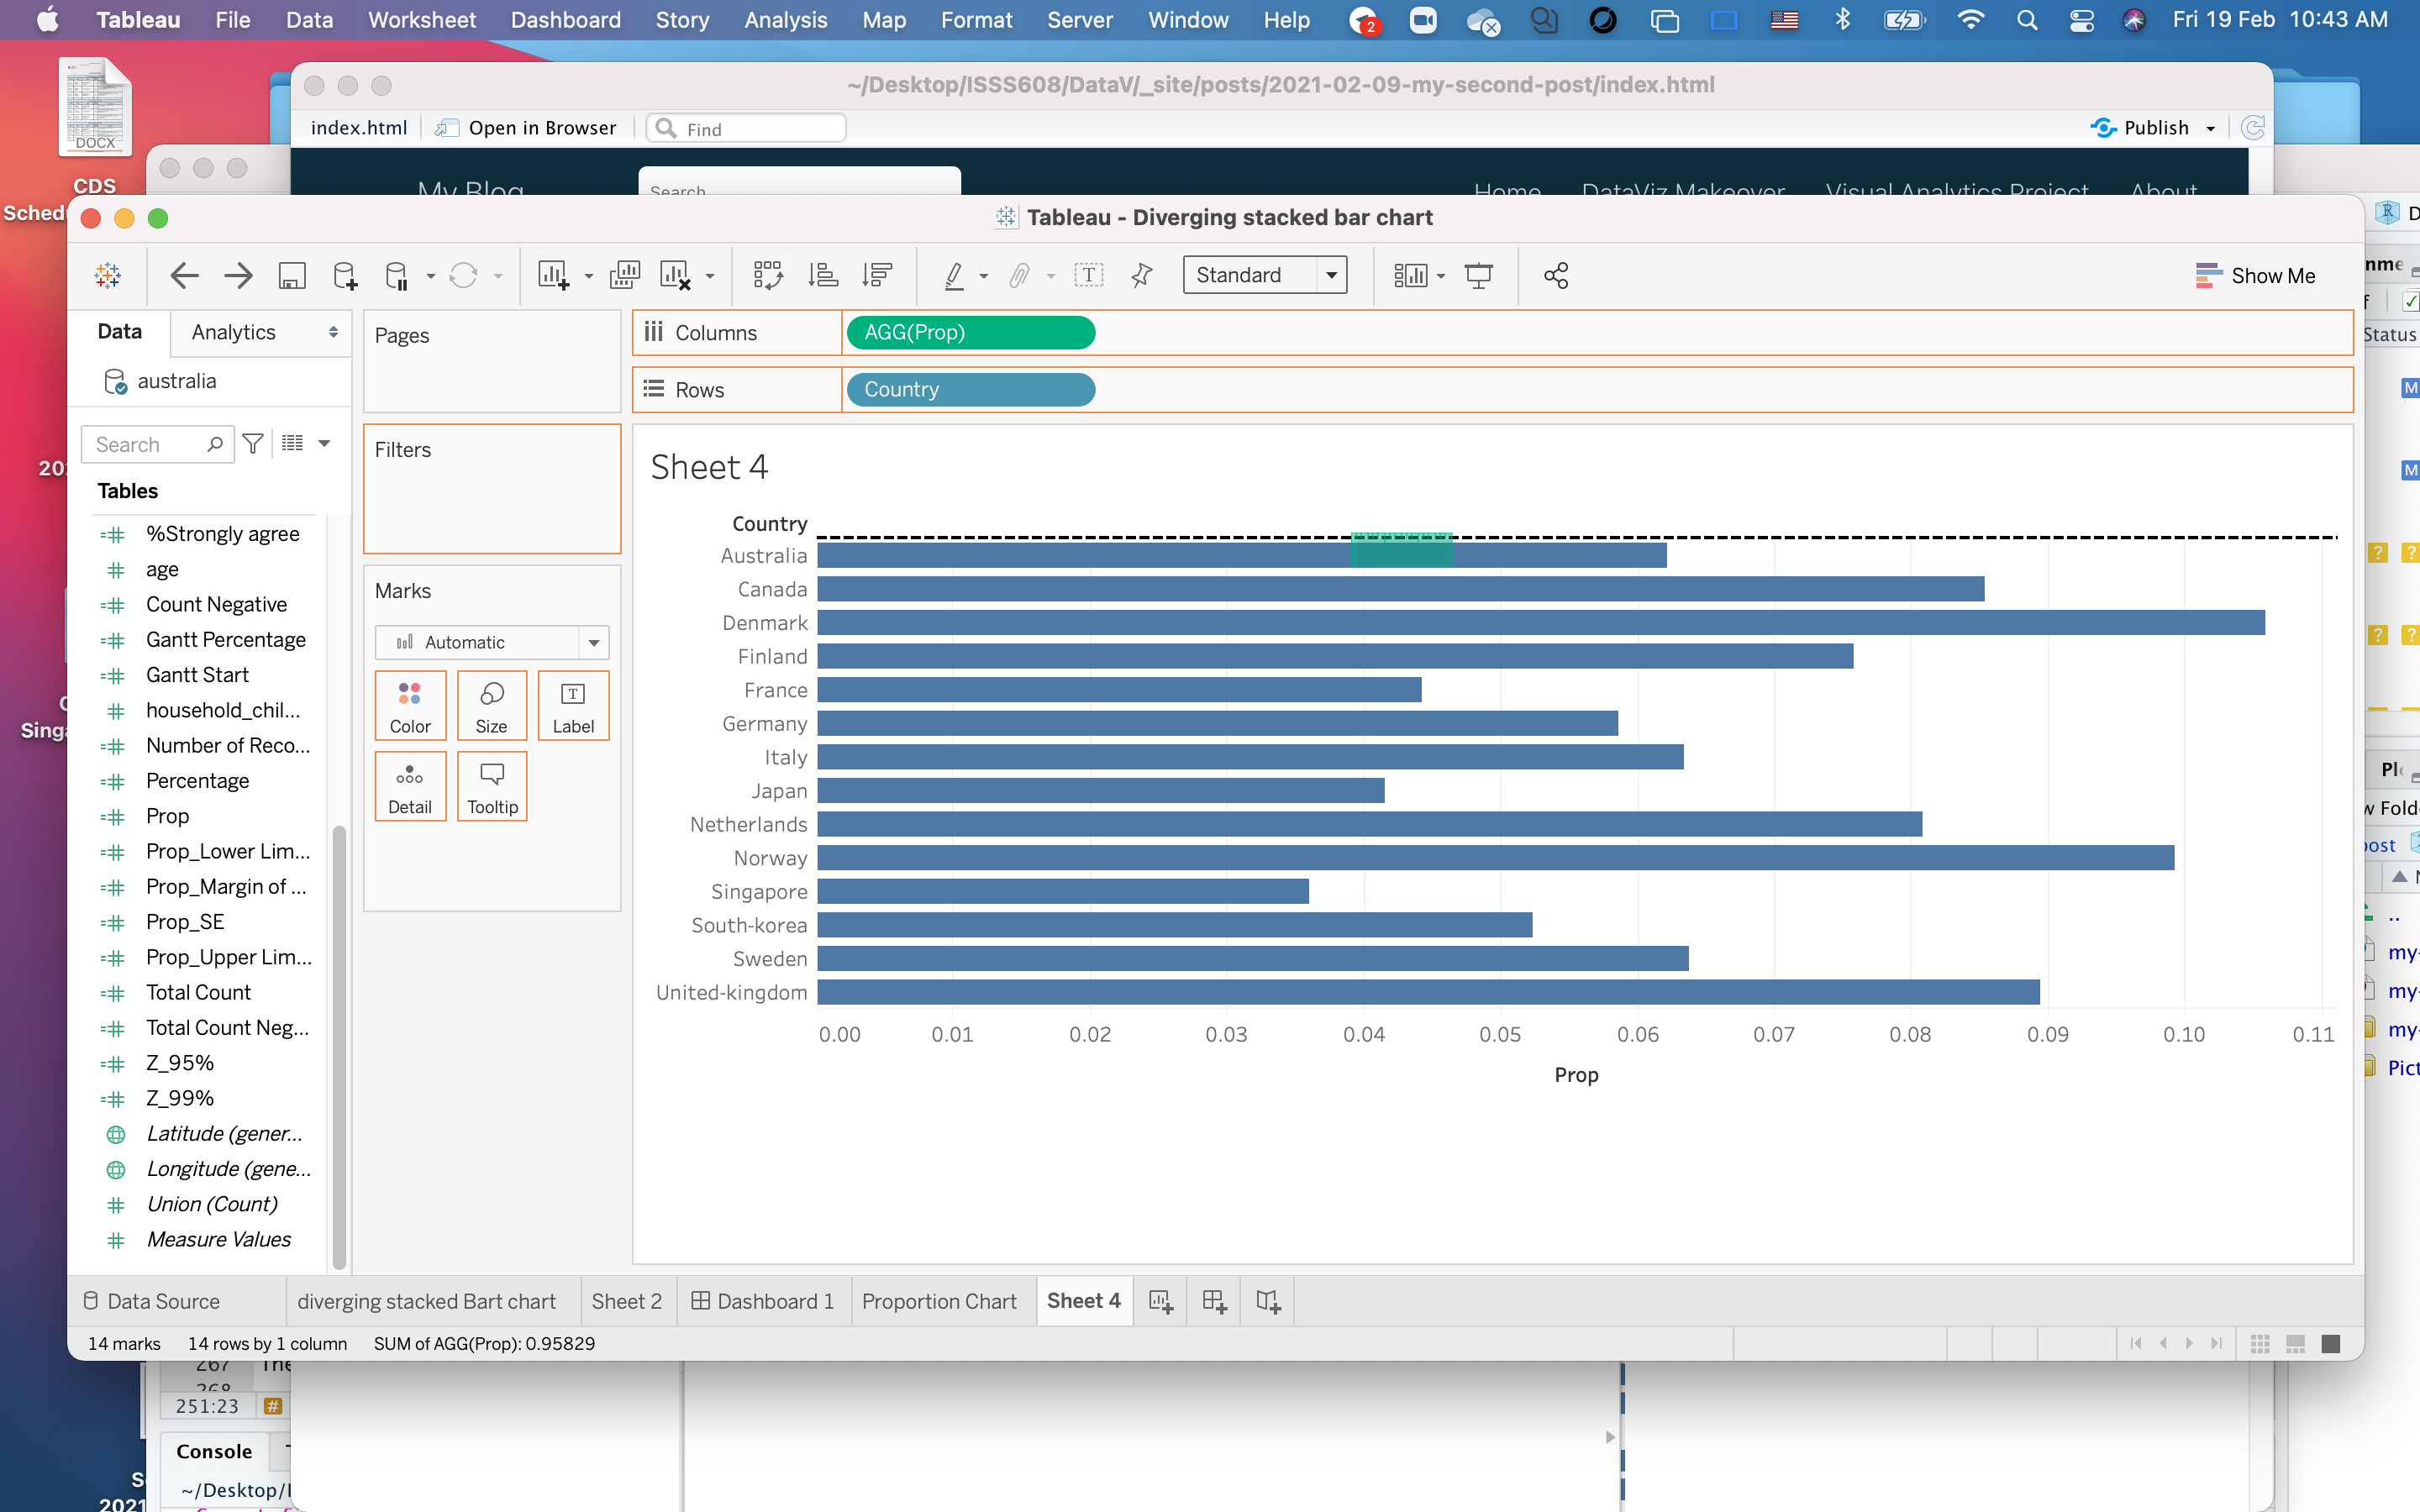Click the Sort Ascending toolbar icon
2420x1512 pixels.
tap(823, 275)
